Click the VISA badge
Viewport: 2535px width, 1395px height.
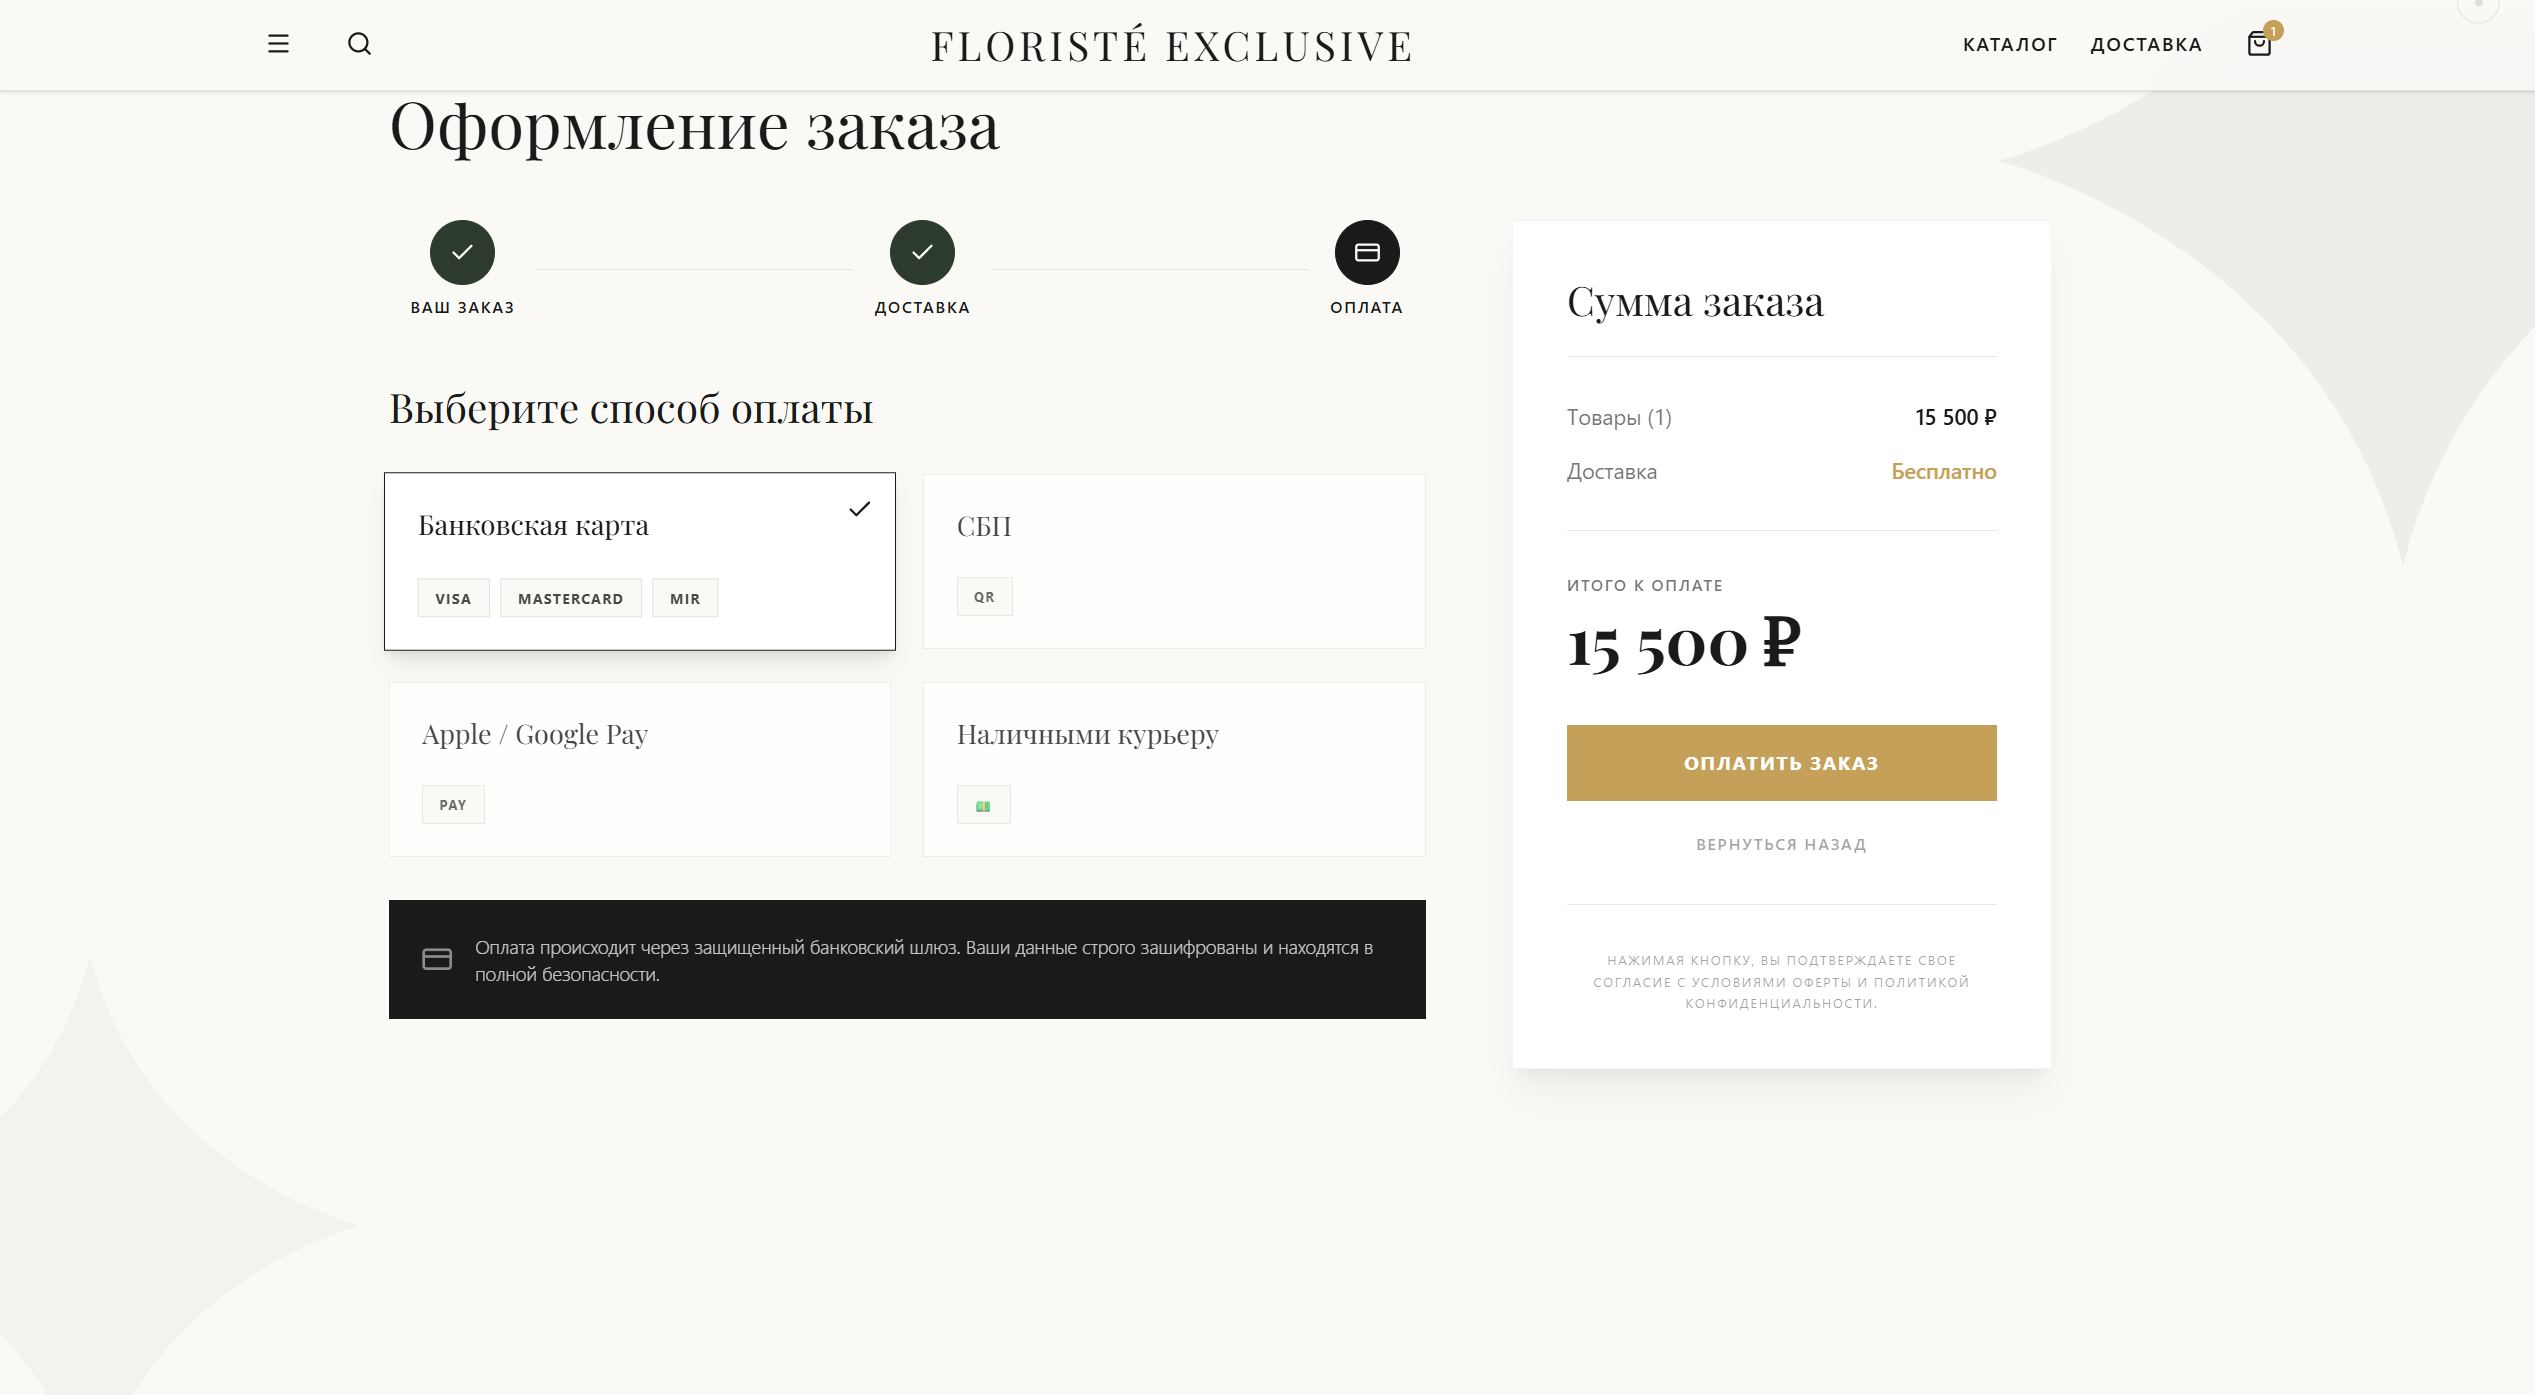[453, 598]
